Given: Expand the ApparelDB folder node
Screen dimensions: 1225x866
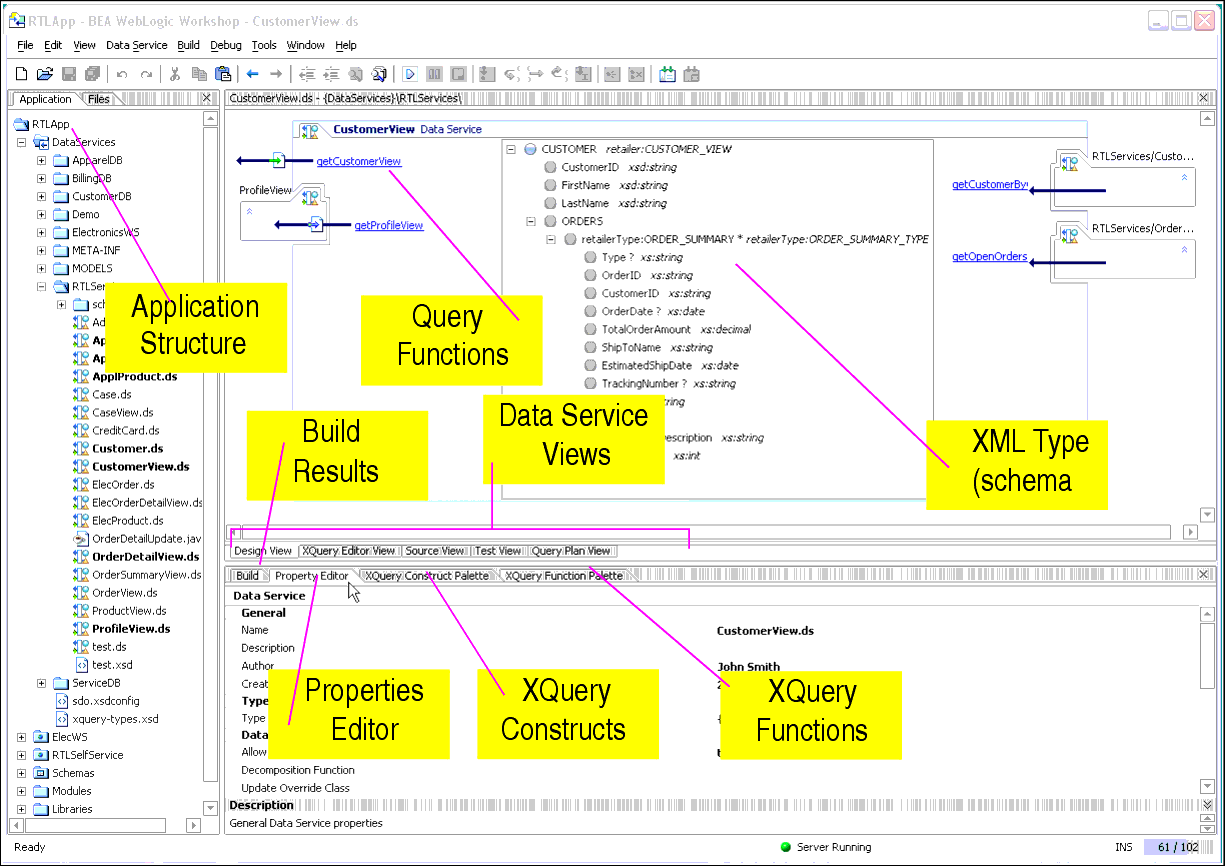Looking at the screenshot, I should pyautogui.click(x=41, y=161).
